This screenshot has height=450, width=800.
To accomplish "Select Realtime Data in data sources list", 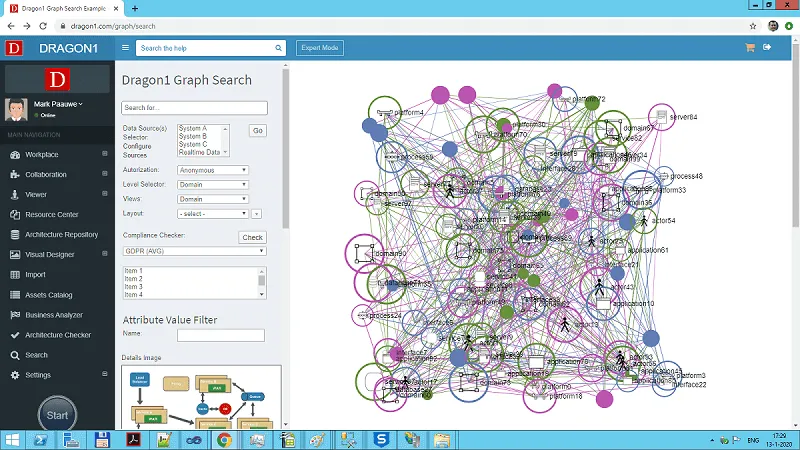I will click(200, 153).
